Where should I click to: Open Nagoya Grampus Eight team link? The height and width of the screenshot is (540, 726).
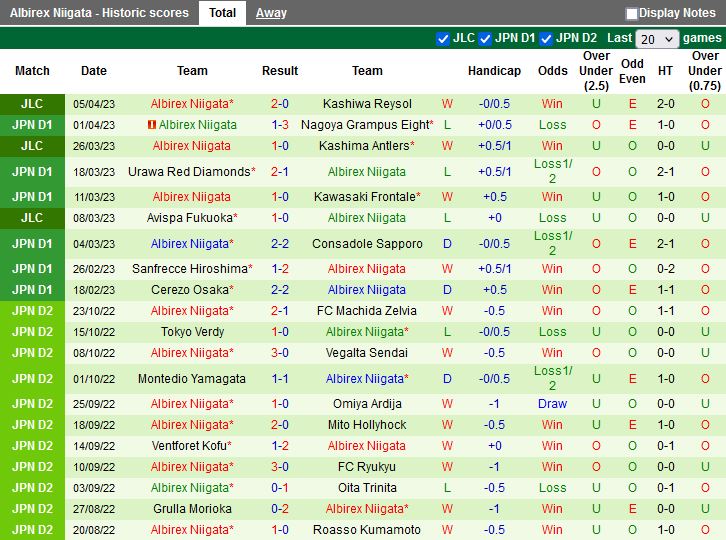367,125
